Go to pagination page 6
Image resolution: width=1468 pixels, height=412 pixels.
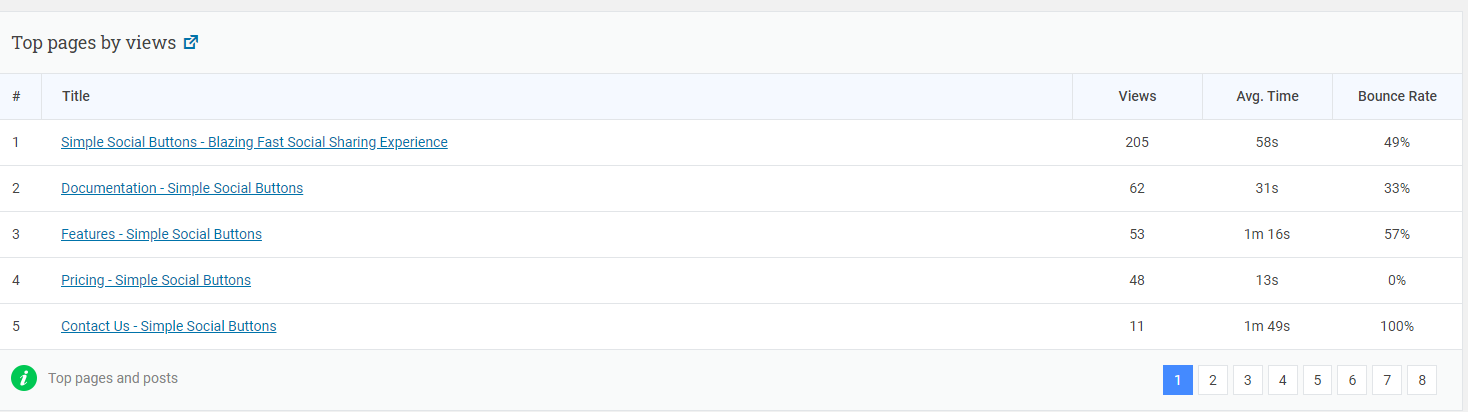pyautogui.click(x=1352, y=380)
